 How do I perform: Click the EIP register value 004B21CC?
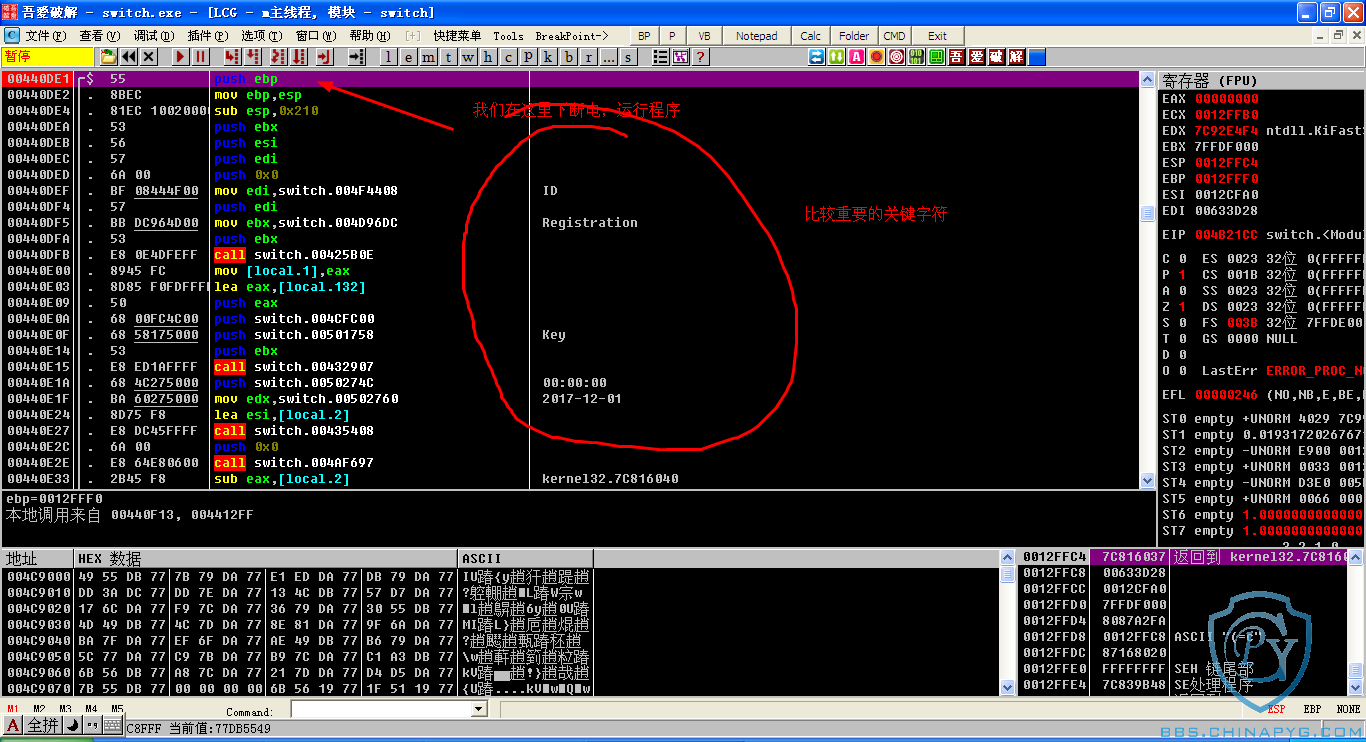tap(1226, 235)
